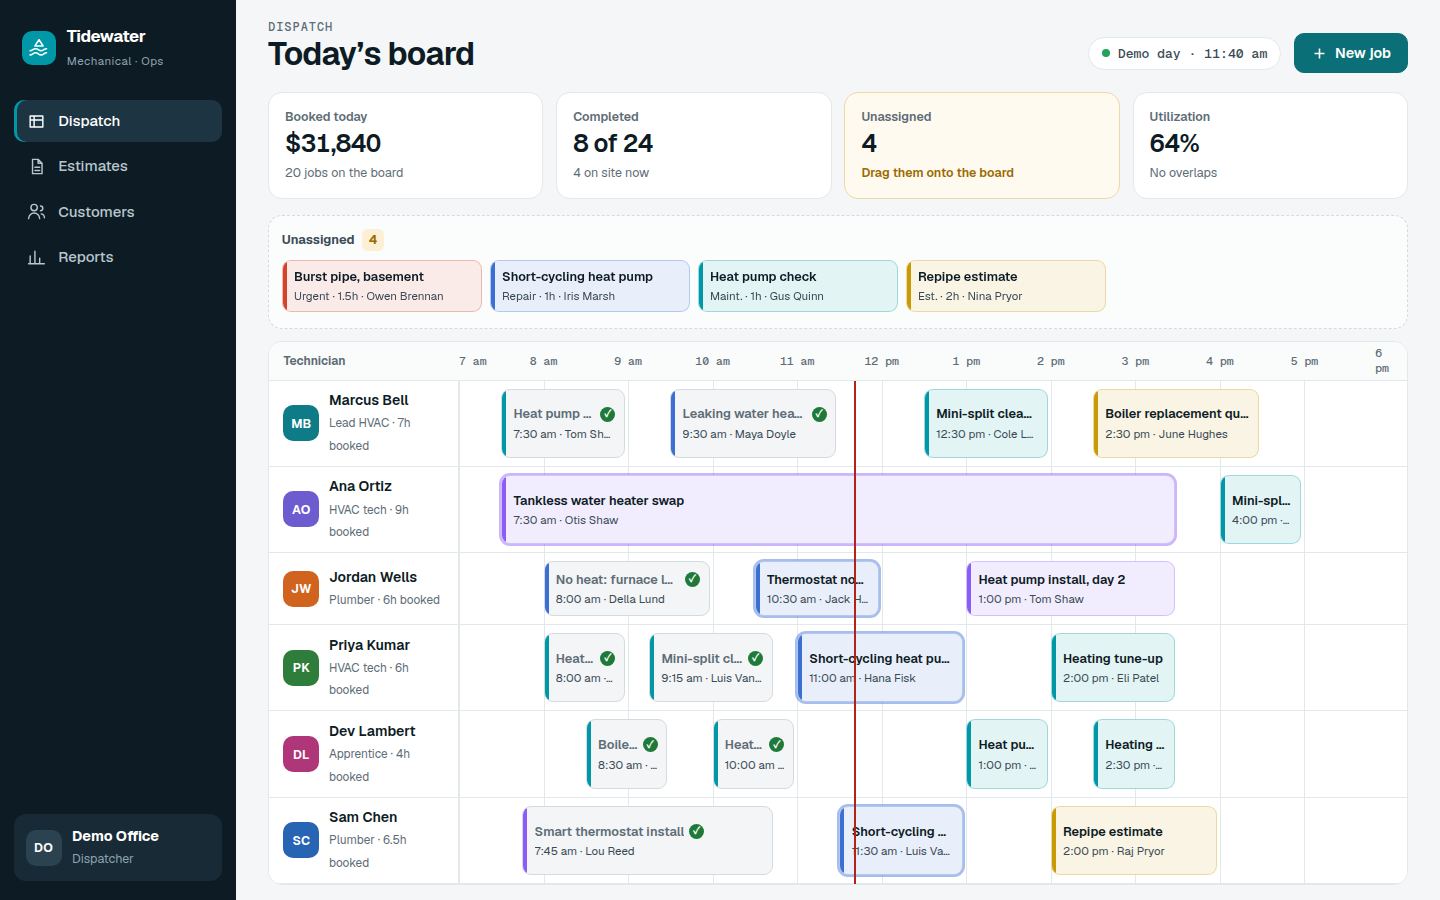Screen dimensions: 1440x900
Task: Click the Ana Ortiz technician name
Action: tap(360, 486)
